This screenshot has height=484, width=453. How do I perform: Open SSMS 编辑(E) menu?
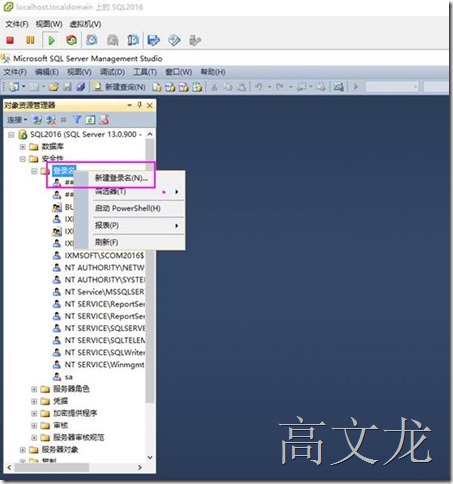(46, 72)
